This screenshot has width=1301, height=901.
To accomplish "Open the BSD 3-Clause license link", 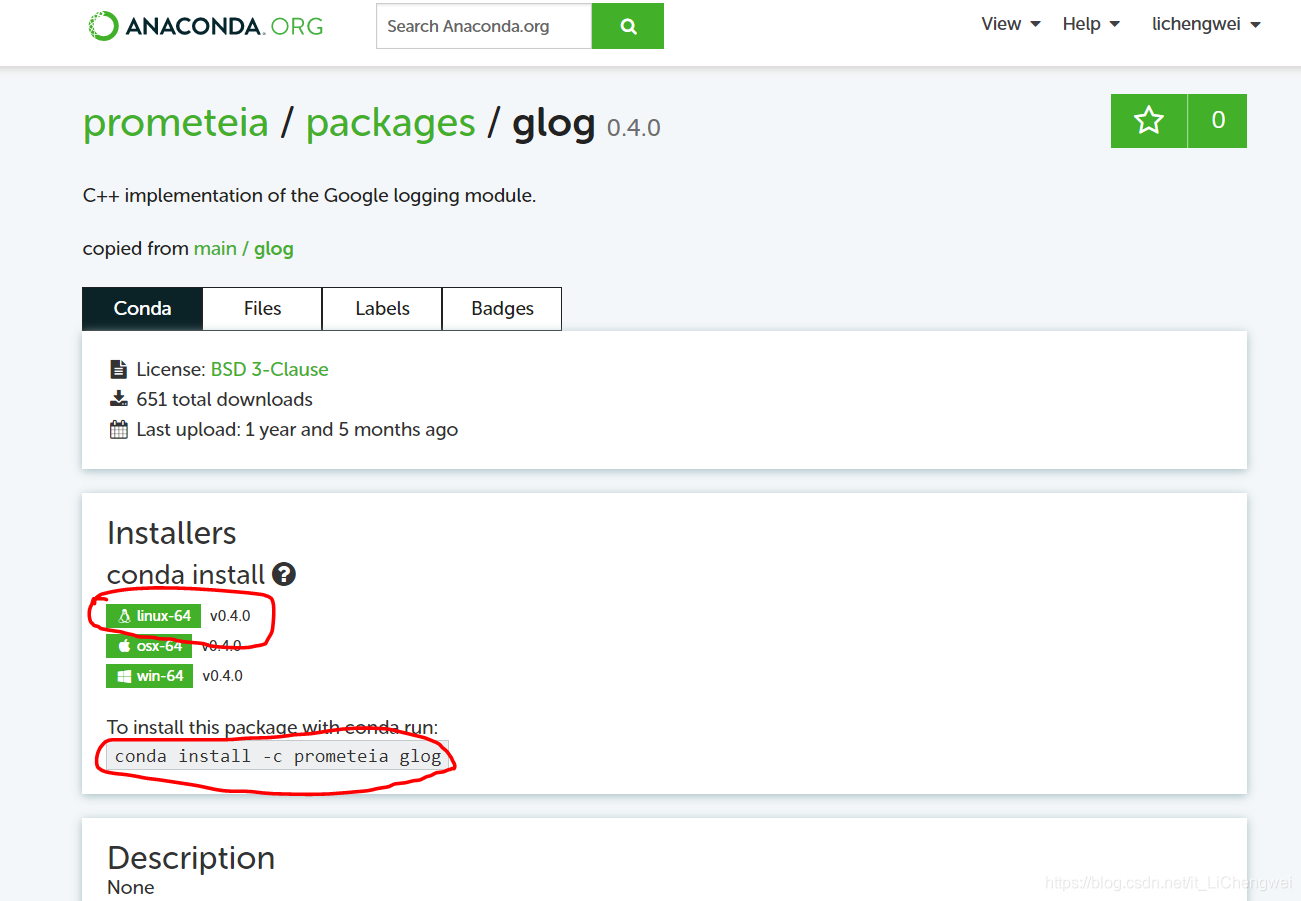I will point(269,370).
